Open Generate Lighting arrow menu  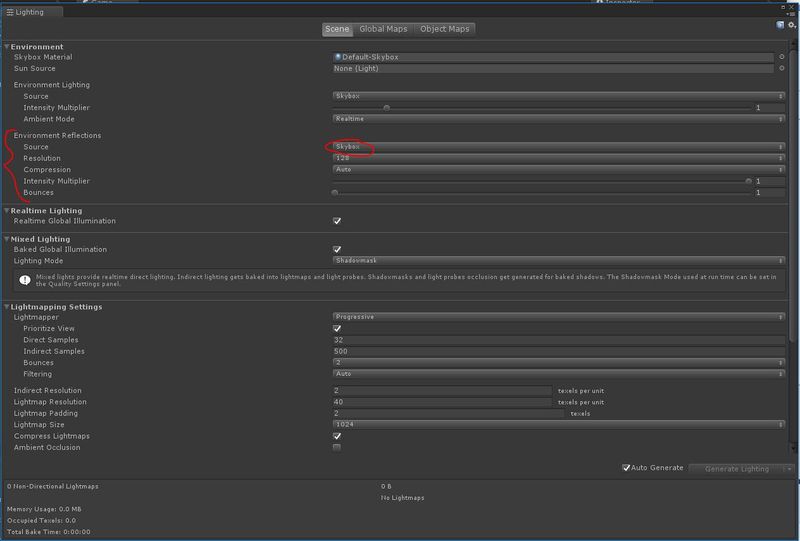(789, 469)
